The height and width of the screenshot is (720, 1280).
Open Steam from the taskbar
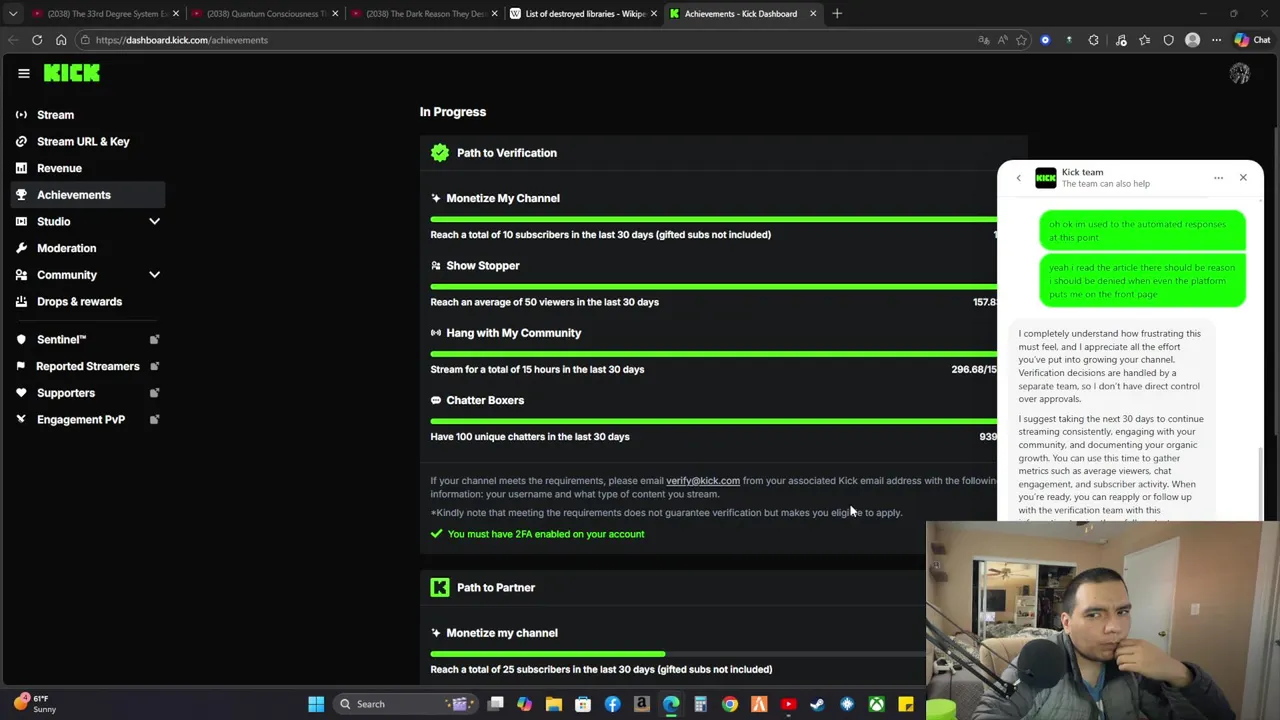pos(817,704)
